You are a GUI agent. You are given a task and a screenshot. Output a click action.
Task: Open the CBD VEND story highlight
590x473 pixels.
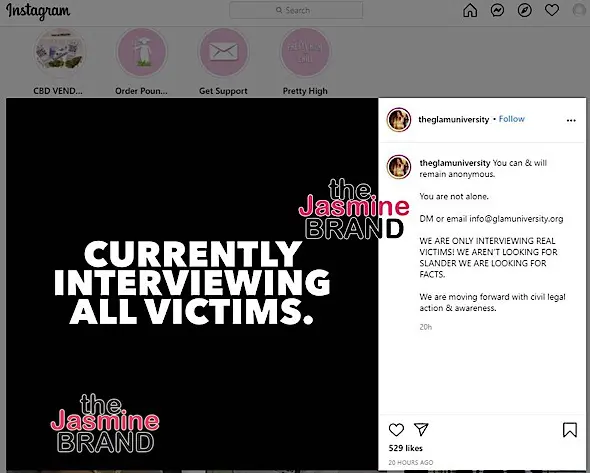point(59,52)
